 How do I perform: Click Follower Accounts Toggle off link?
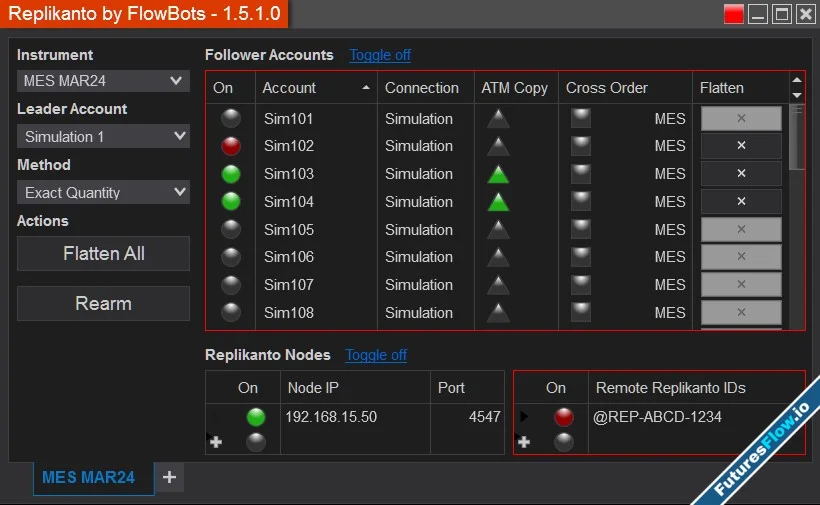tap(379, 55)
